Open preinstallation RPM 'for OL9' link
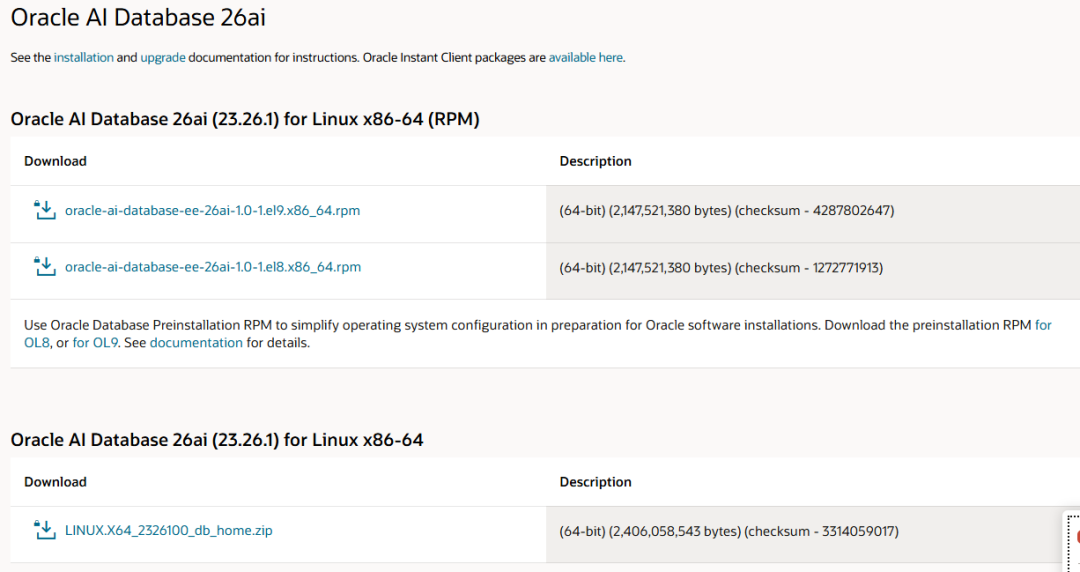This screenshot has width=1080, height=572. coord(95,343)
